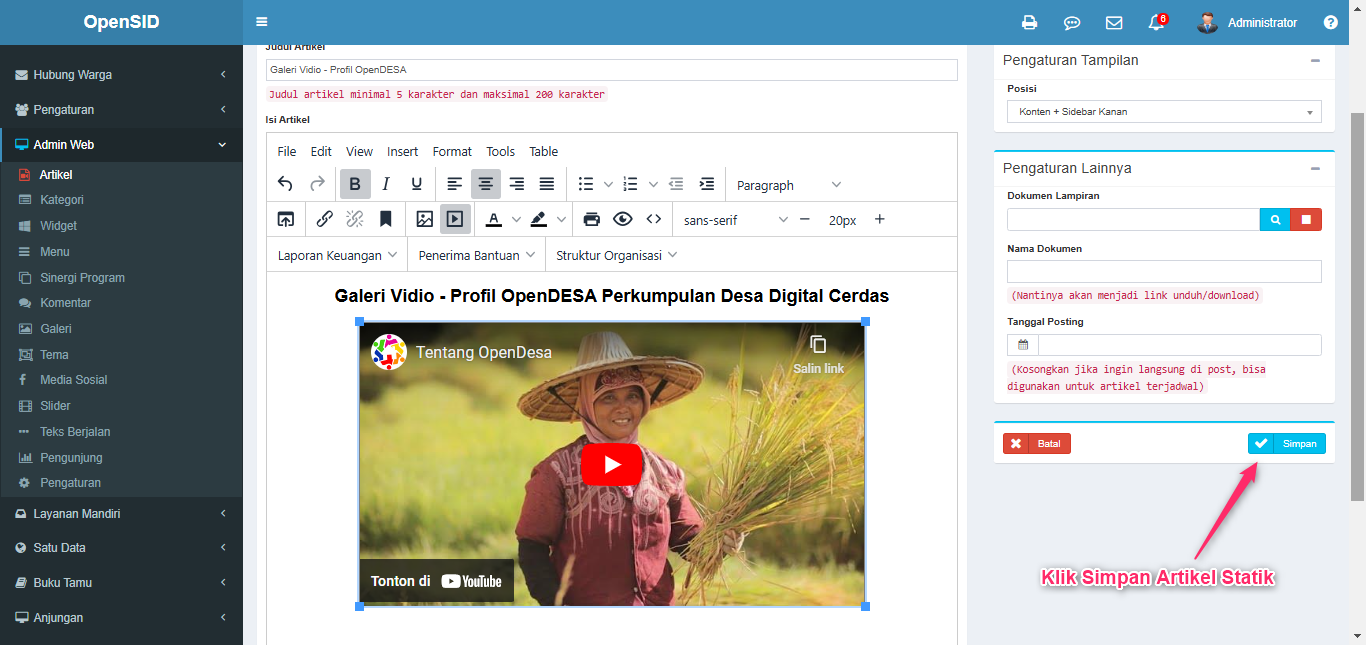The height and width of the screenshot is (645, 1366).
Task: Click the Simpan button
Action: 1287,443
